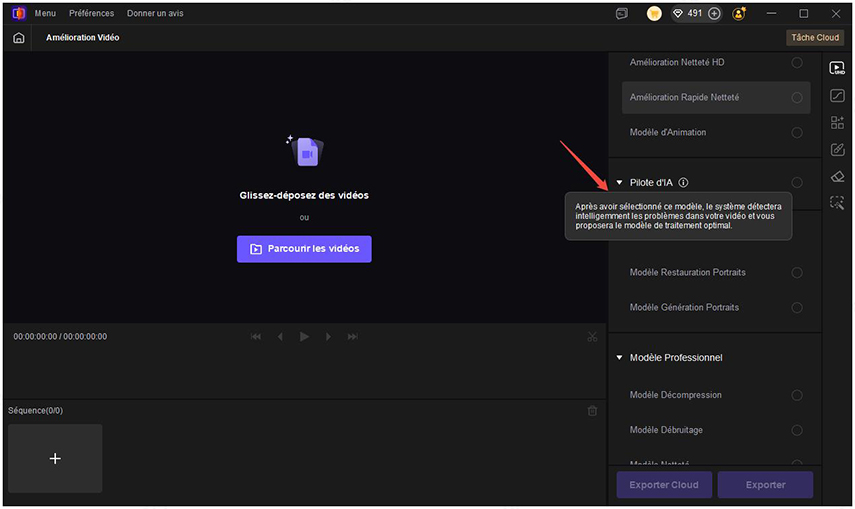Select the UHD video enhancement sidebar icon
The height and width of the screenshot is (509, 855).
[x=838, y=68]
